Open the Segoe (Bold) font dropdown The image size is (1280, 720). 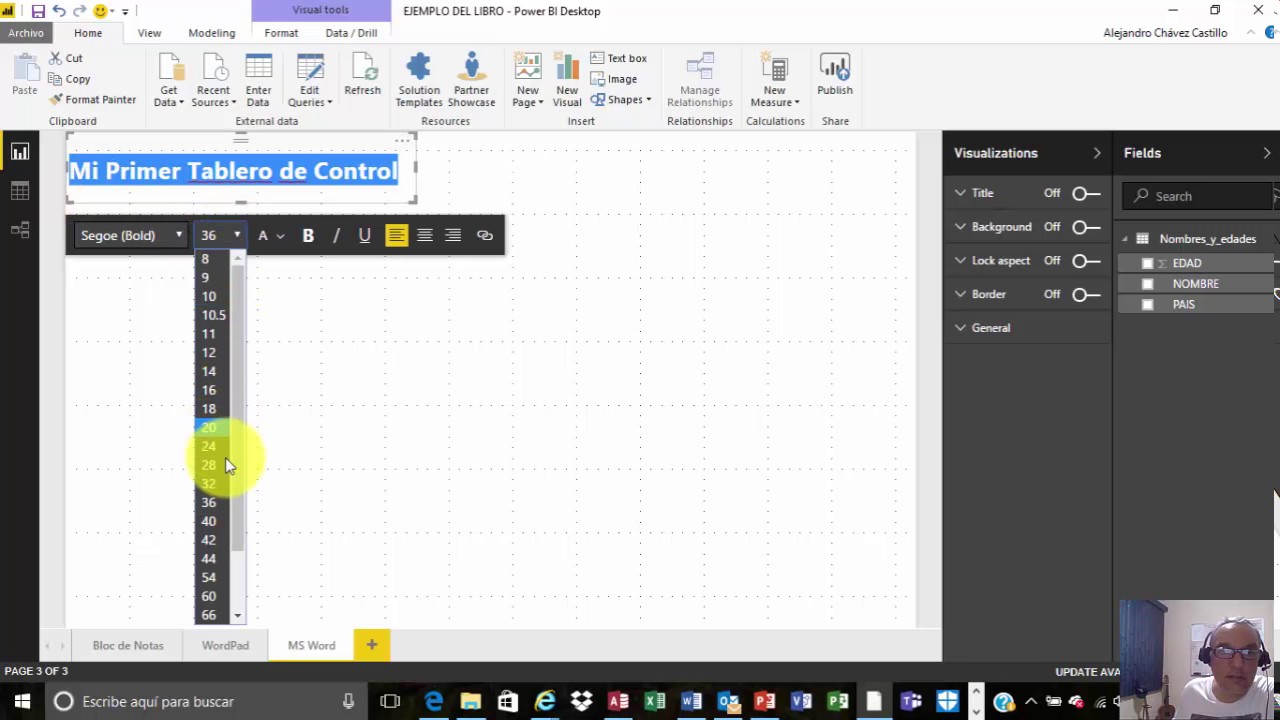131,236
